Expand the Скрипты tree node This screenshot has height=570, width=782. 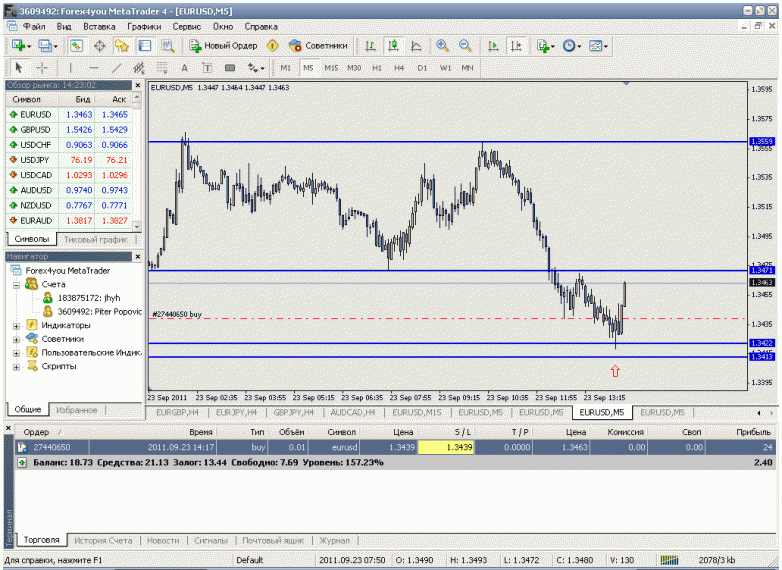[x=16, y=367]
